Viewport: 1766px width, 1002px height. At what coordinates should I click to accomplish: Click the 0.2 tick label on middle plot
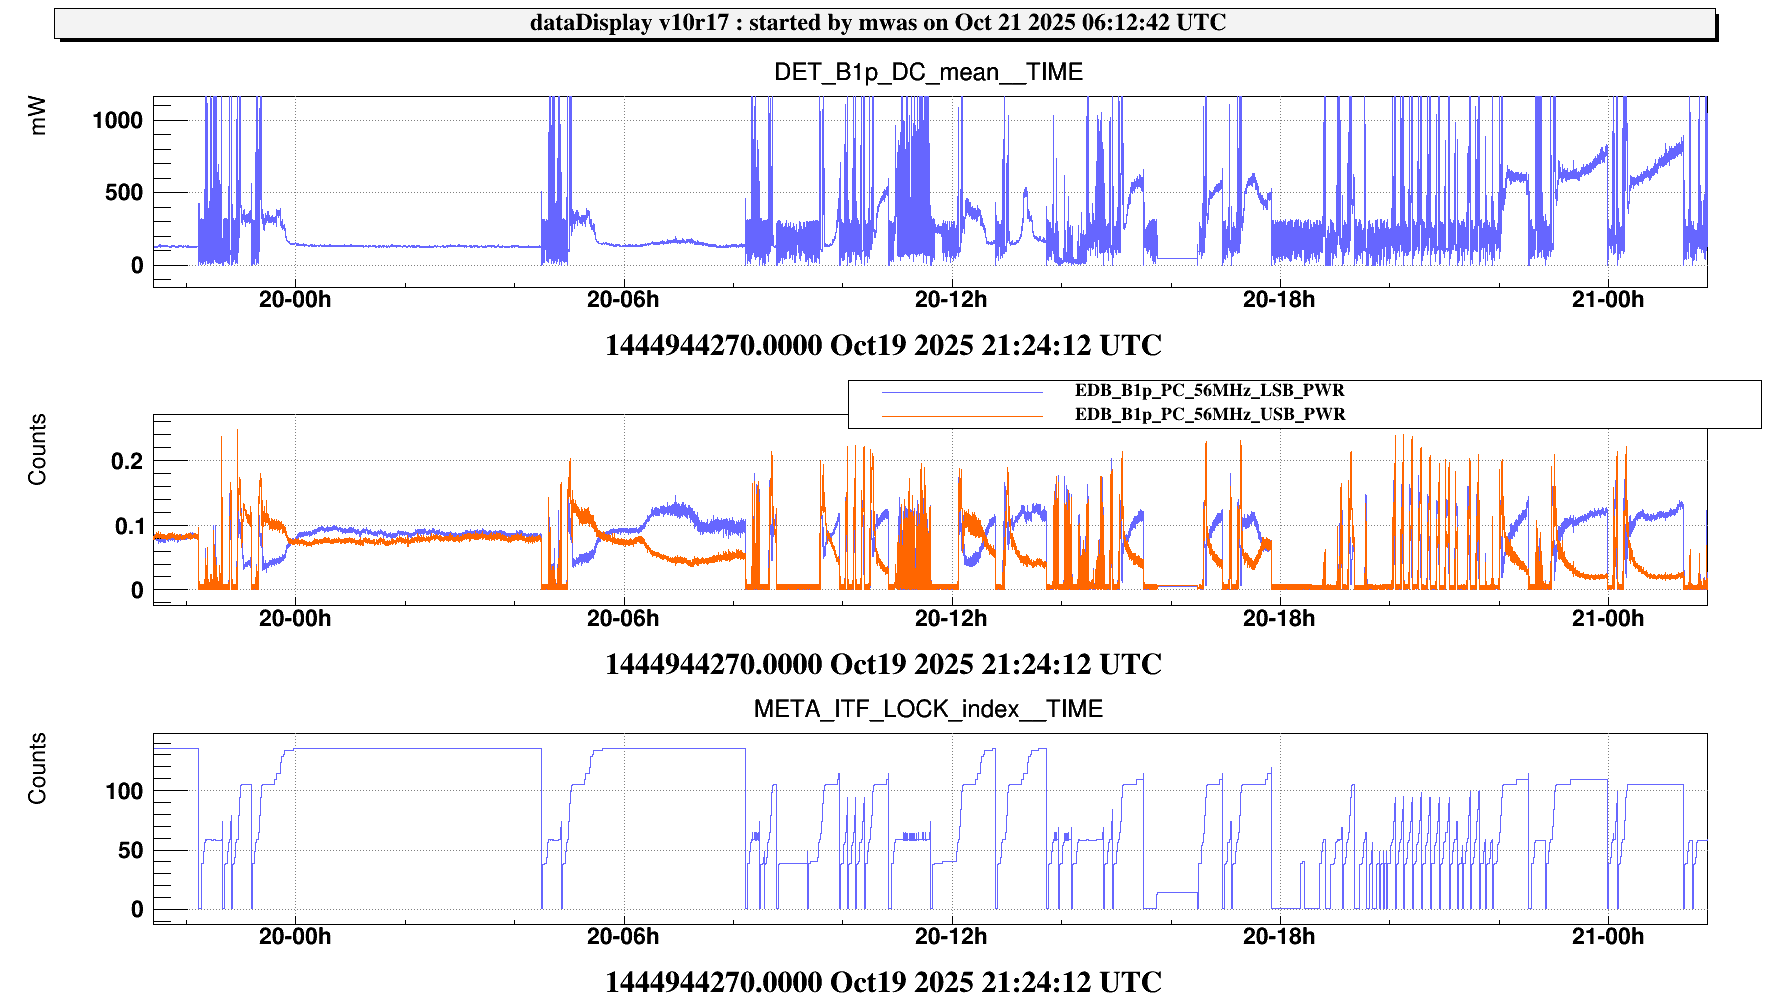(x=127, y=462)
